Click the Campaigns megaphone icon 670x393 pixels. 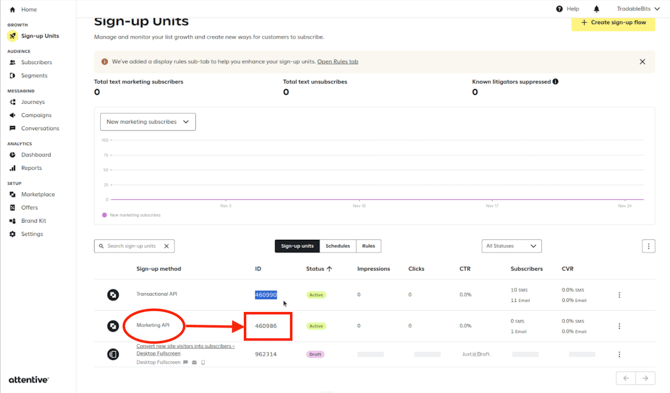12,115
